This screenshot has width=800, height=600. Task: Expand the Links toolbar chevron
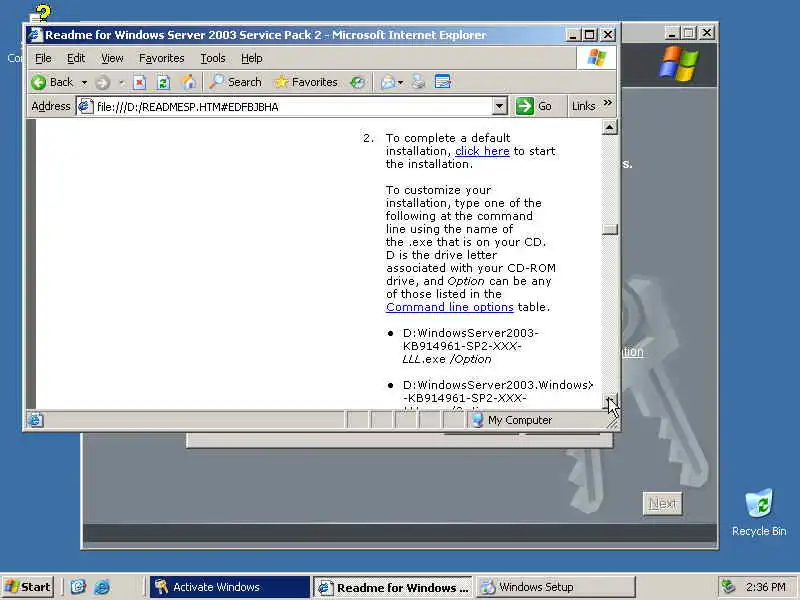pos(608,103)
